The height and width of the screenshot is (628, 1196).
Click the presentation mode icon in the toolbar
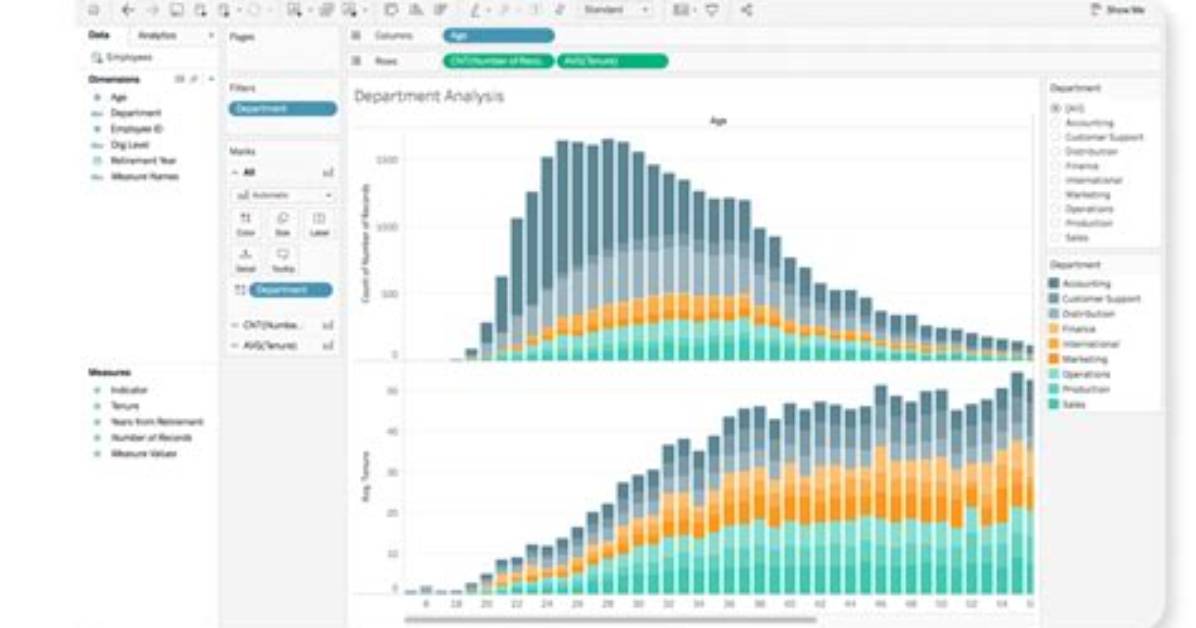(712, 10)
